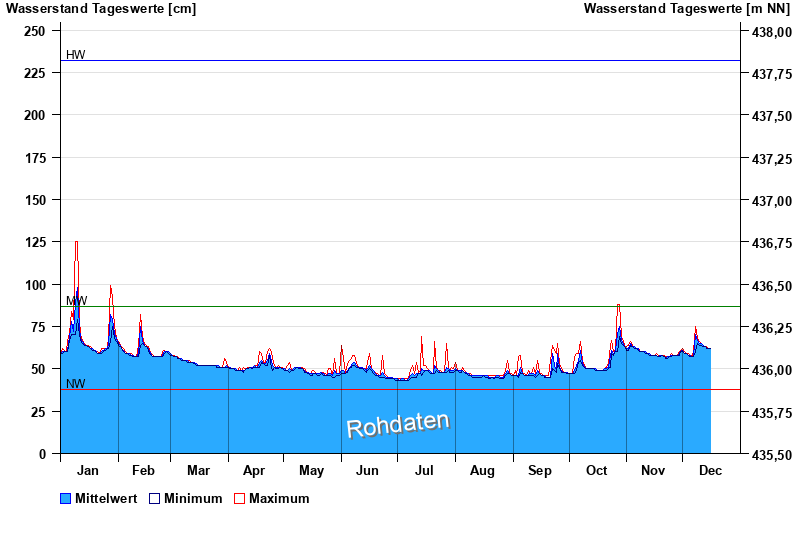Select the Jan month label
Image resolution: width=800 pixels, height=550 pixels.
[x=88, y=470]
